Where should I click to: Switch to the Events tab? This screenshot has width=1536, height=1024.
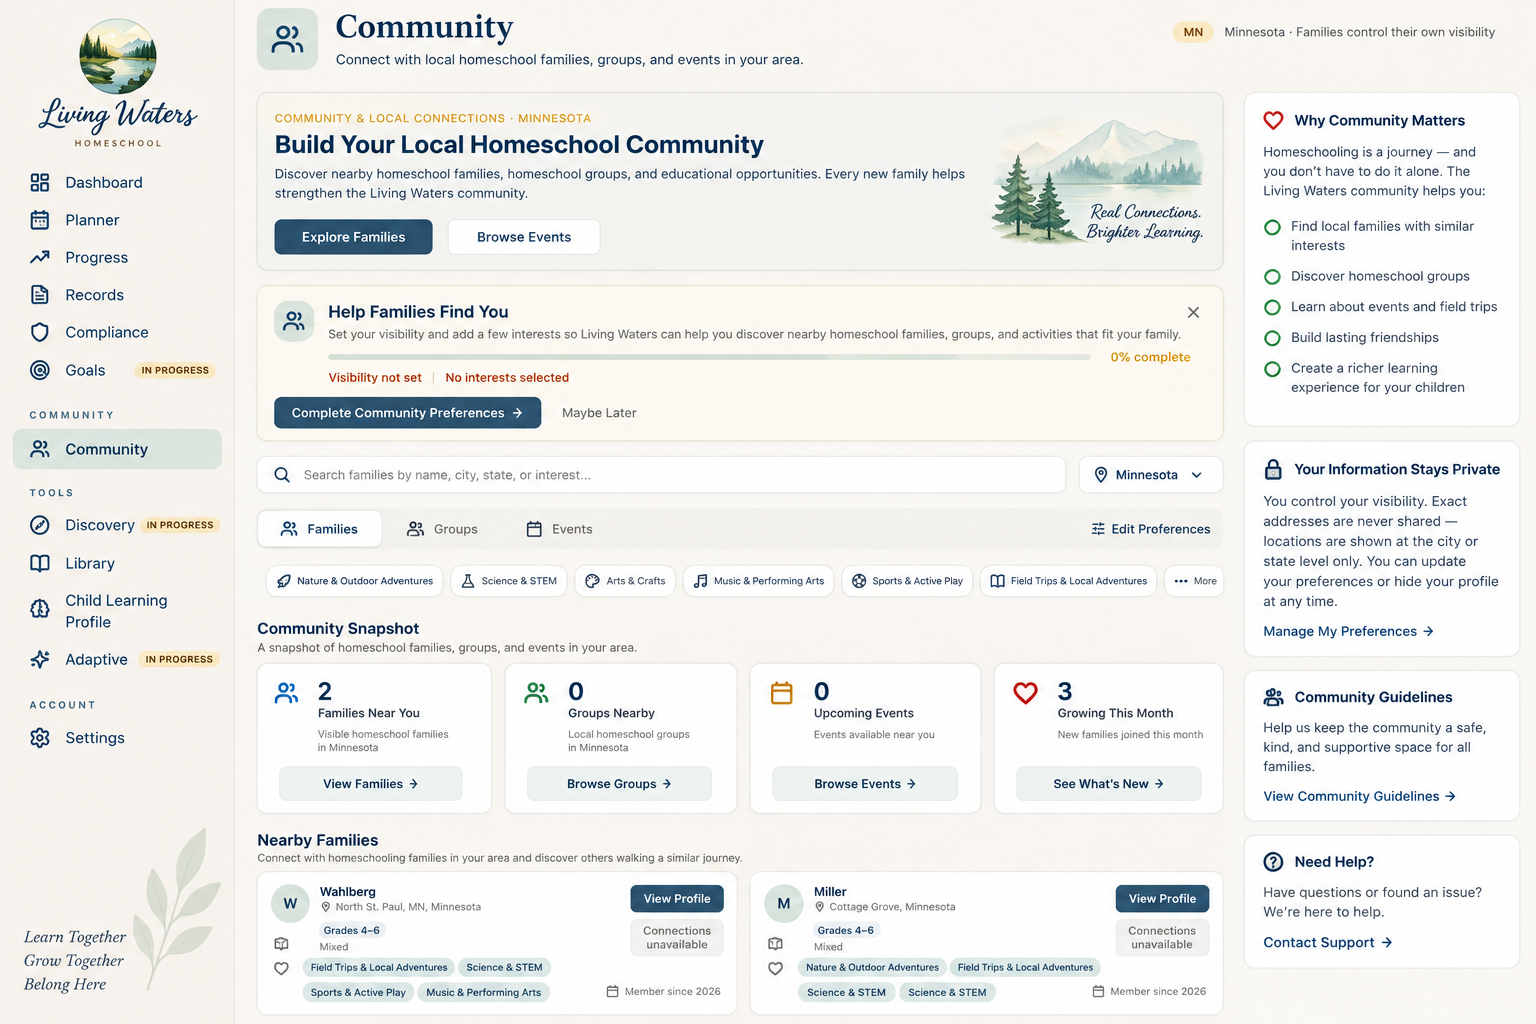tap(560, 529)
